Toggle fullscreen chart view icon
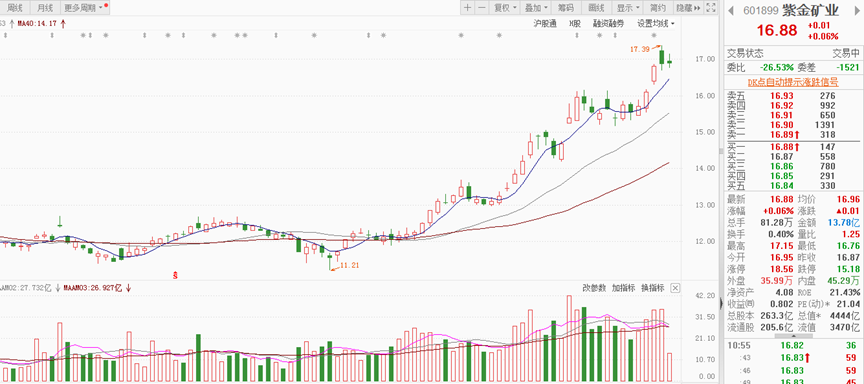864x384 pixels. 711,8
